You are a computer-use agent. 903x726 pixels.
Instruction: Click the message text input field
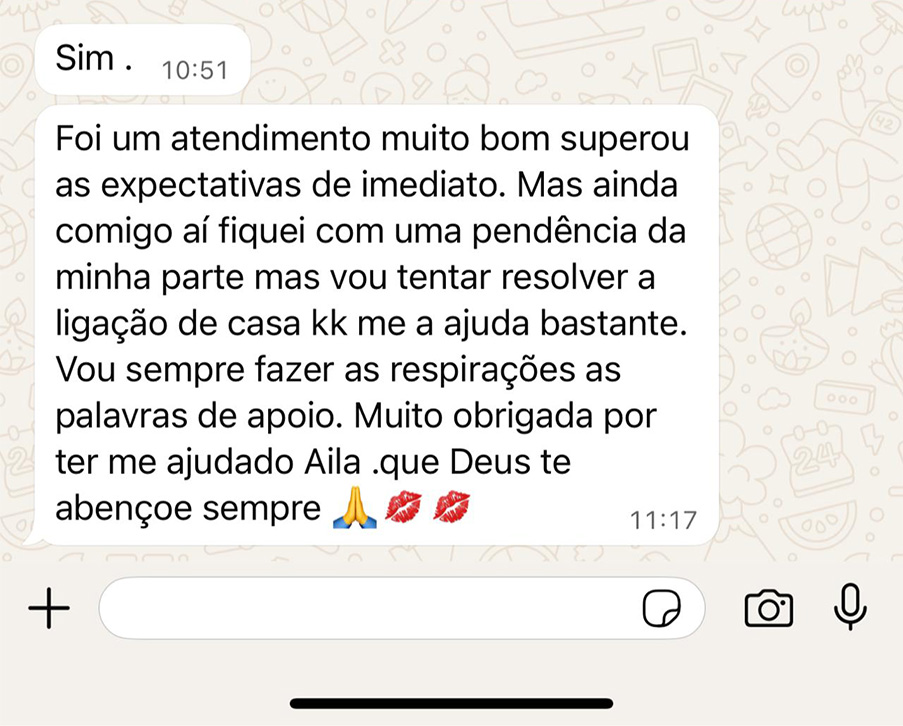pyautogui.click(x=401, y=608)
